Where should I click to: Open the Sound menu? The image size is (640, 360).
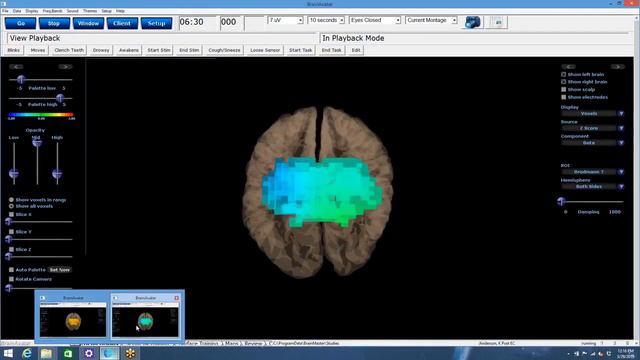pyautogui.click(x=72, y=11)
